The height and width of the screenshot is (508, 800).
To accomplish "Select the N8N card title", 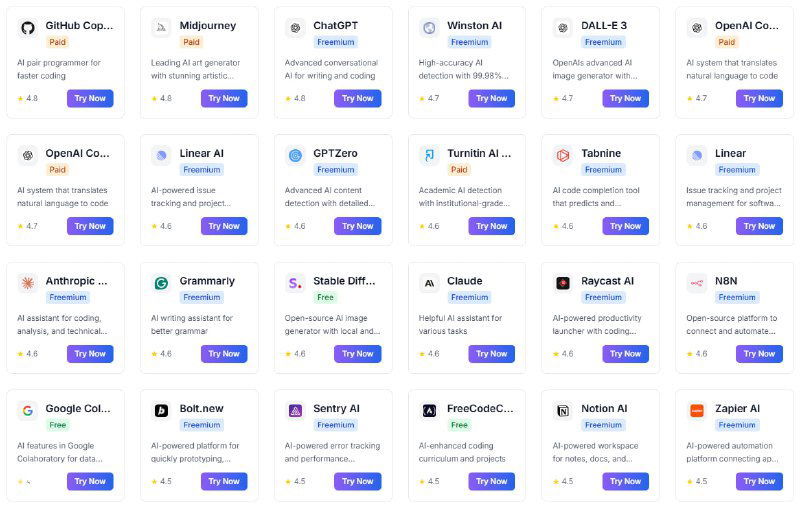I will coord(726,281).
